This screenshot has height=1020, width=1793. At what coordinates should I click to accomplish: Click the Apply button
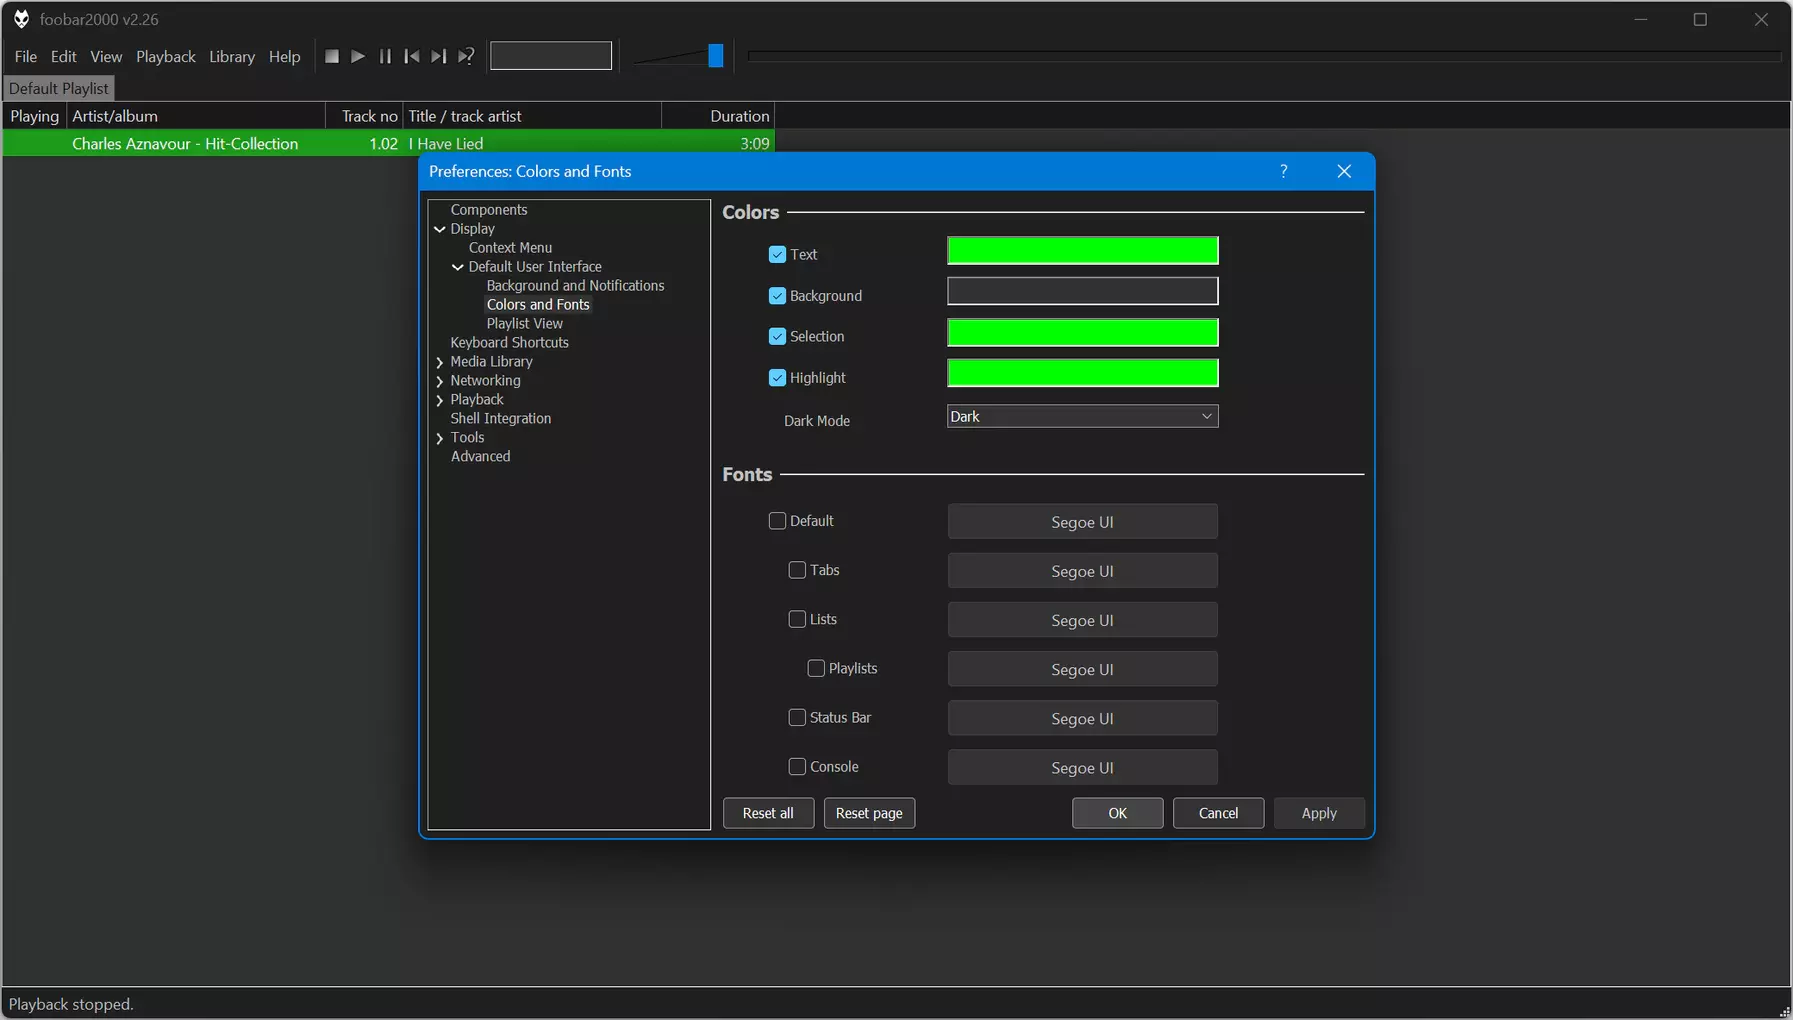pyautogui.click(x=1319, y=813)
